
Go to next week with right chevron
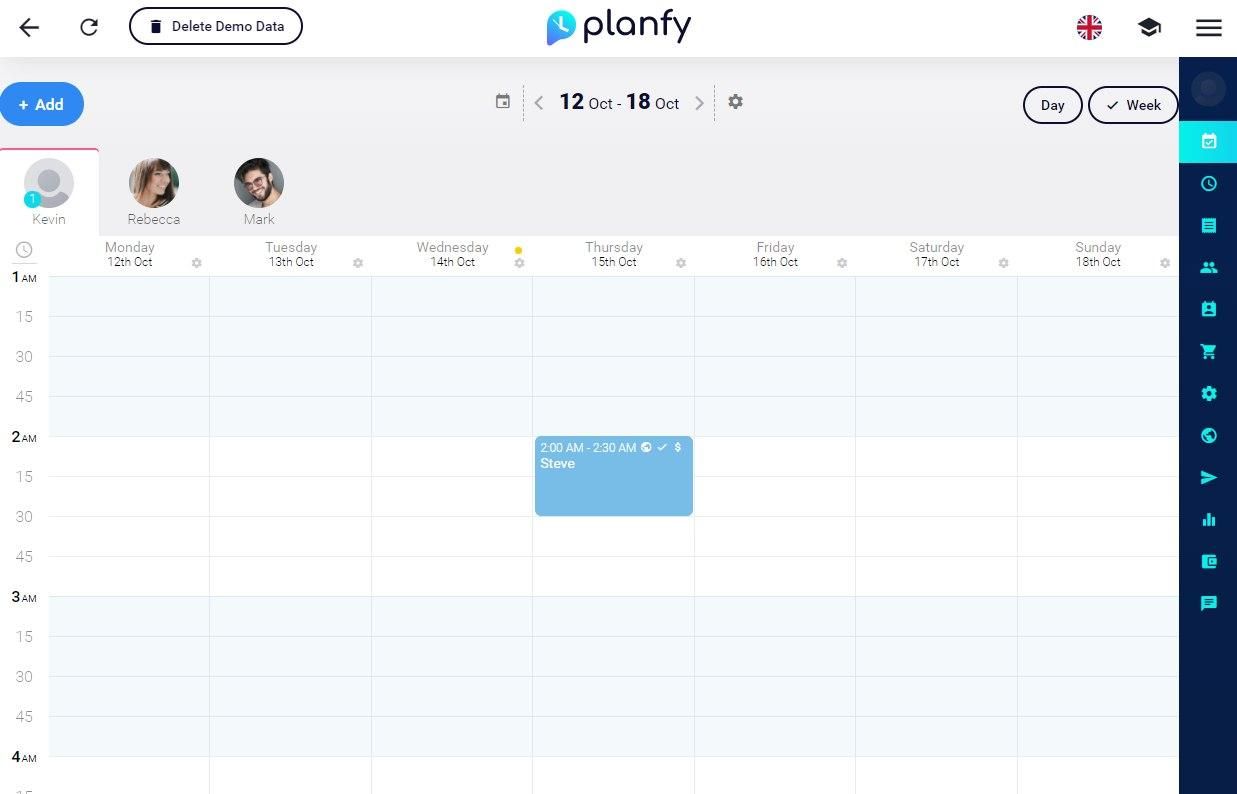pyautogui.click(x=699, y=102)
